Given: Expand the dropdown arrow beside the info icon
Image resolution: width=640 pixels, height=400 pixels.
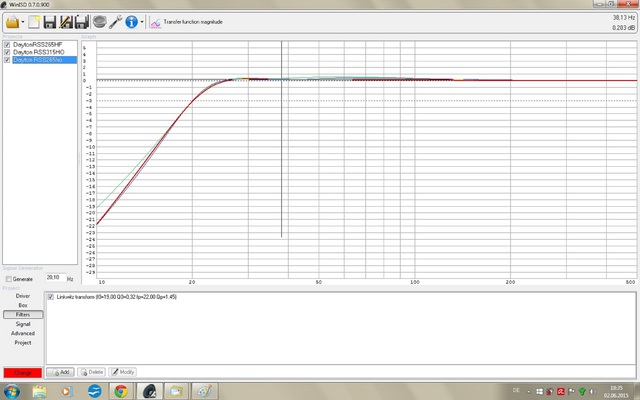Looking at the screenshot, I should pyautogui.click(x=142, y=21).
